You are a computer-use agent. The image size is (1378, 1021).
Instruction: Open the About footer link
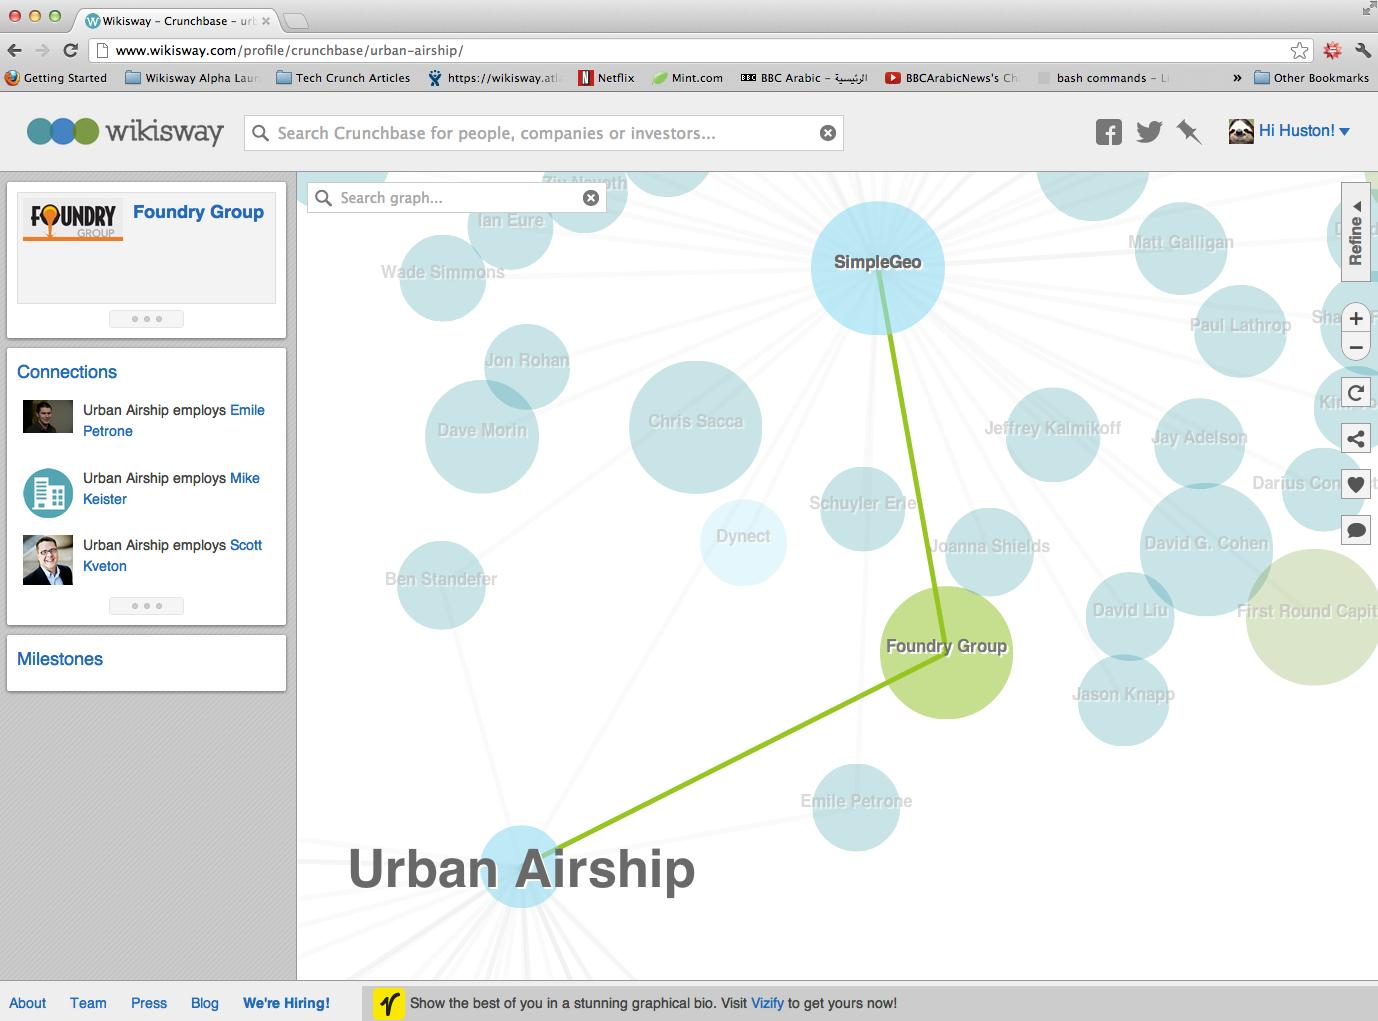tap(28, 1003)
